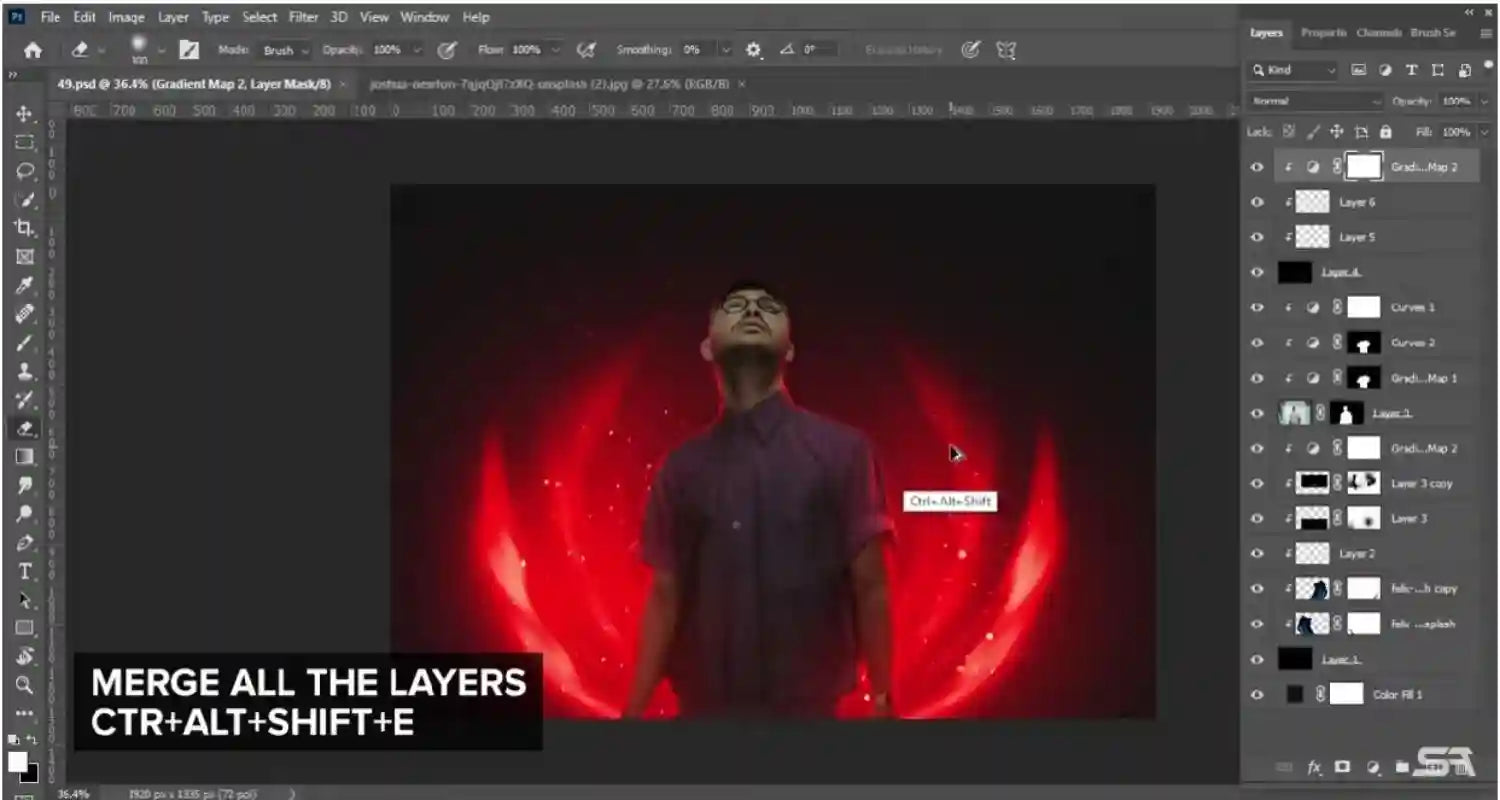Open the layer filter Kind dropdown

click(1292, 70)
